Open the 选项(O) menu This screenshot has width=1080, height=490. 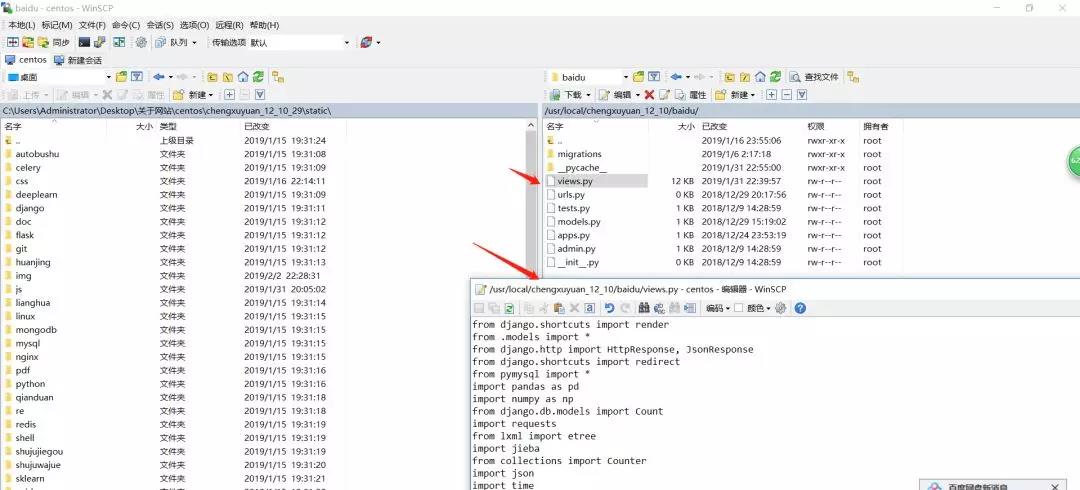[x=194, y=25]
